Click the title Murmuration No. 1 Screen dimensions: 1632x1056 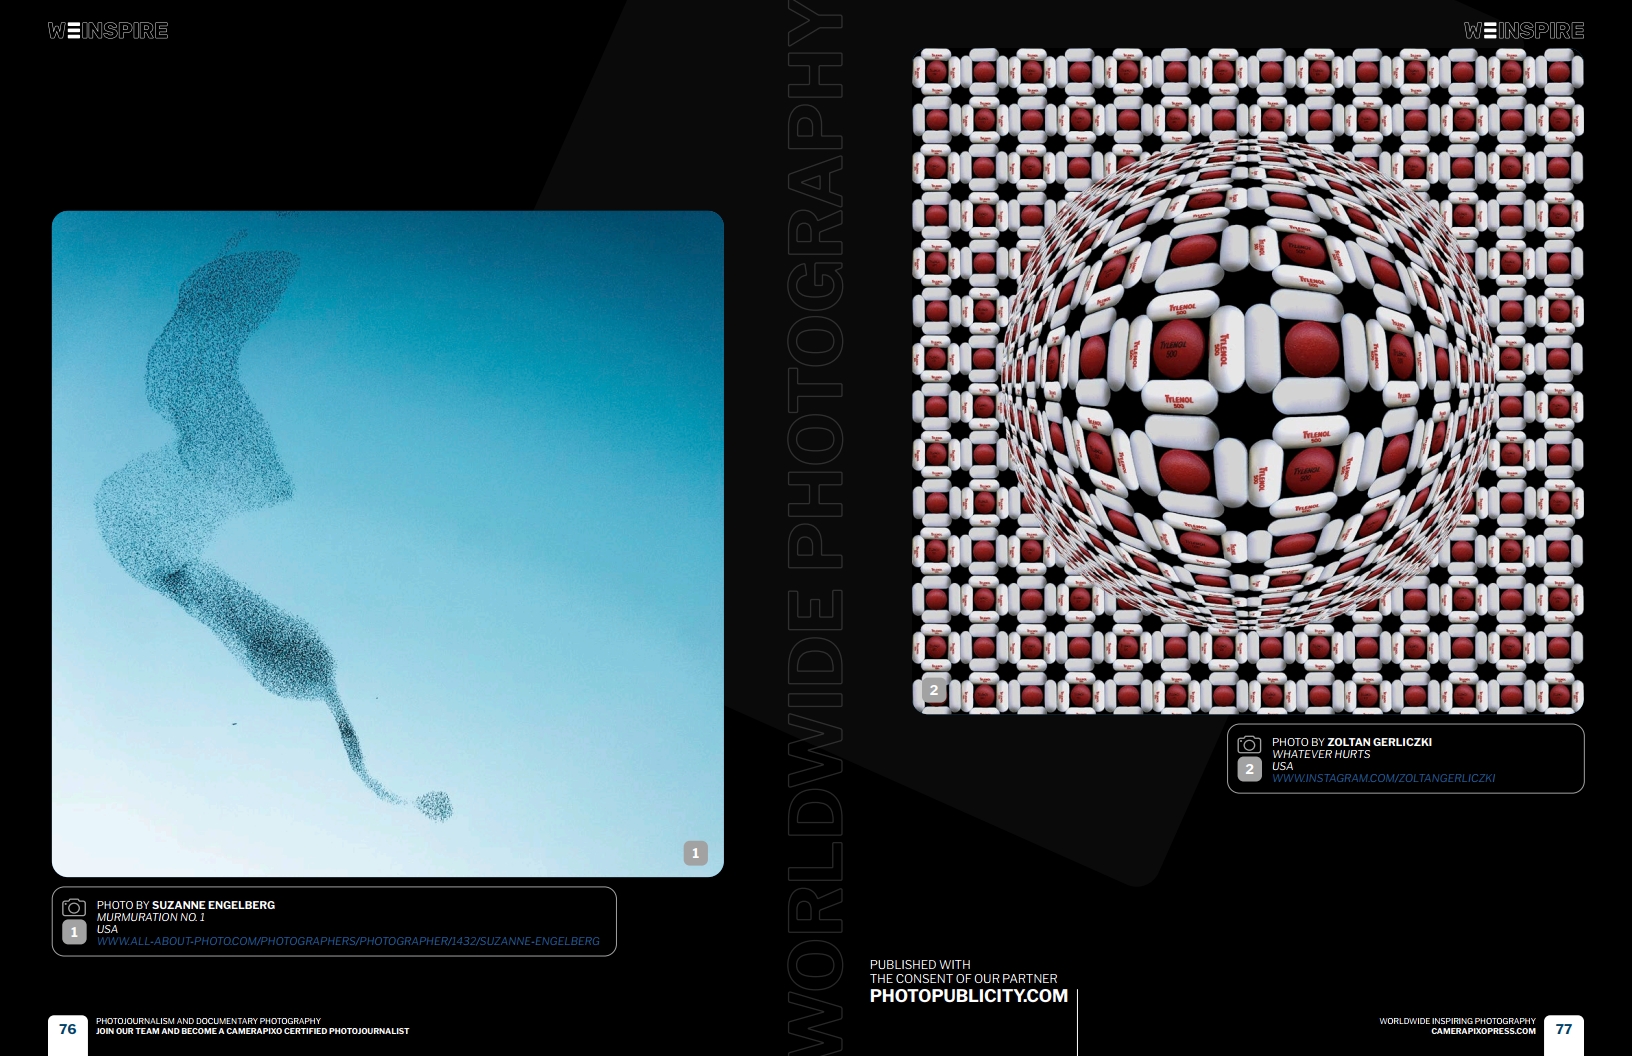click(151, 917)
